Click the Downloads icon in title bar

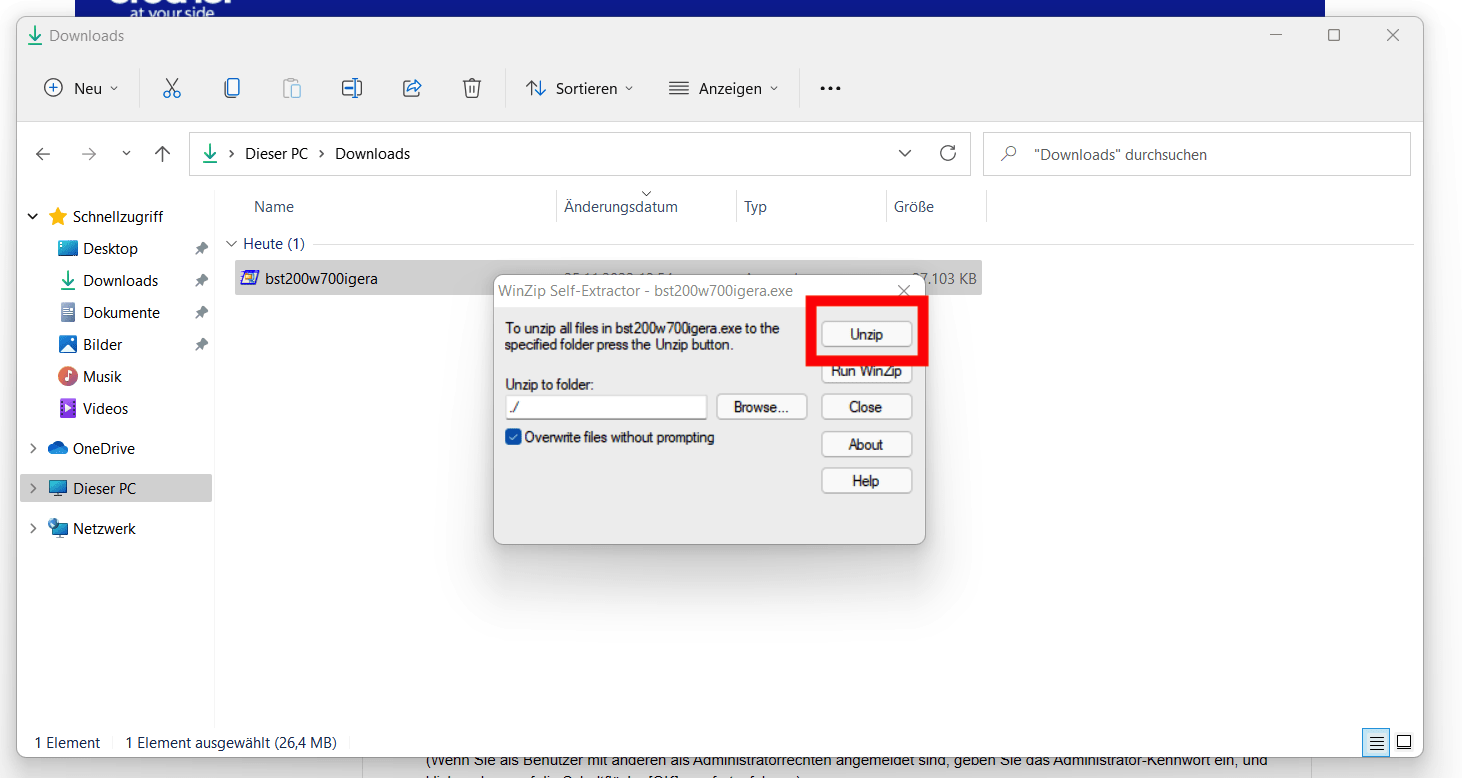coord(35,35)
